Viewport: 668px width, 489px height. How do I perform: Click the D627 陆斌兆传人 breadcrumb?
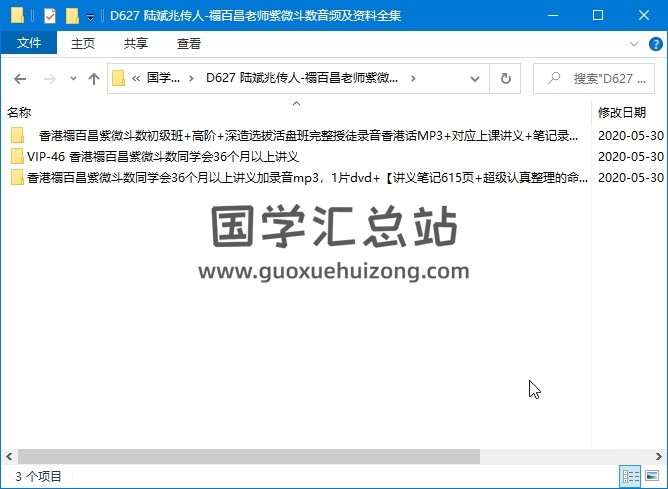coord(302,78)
